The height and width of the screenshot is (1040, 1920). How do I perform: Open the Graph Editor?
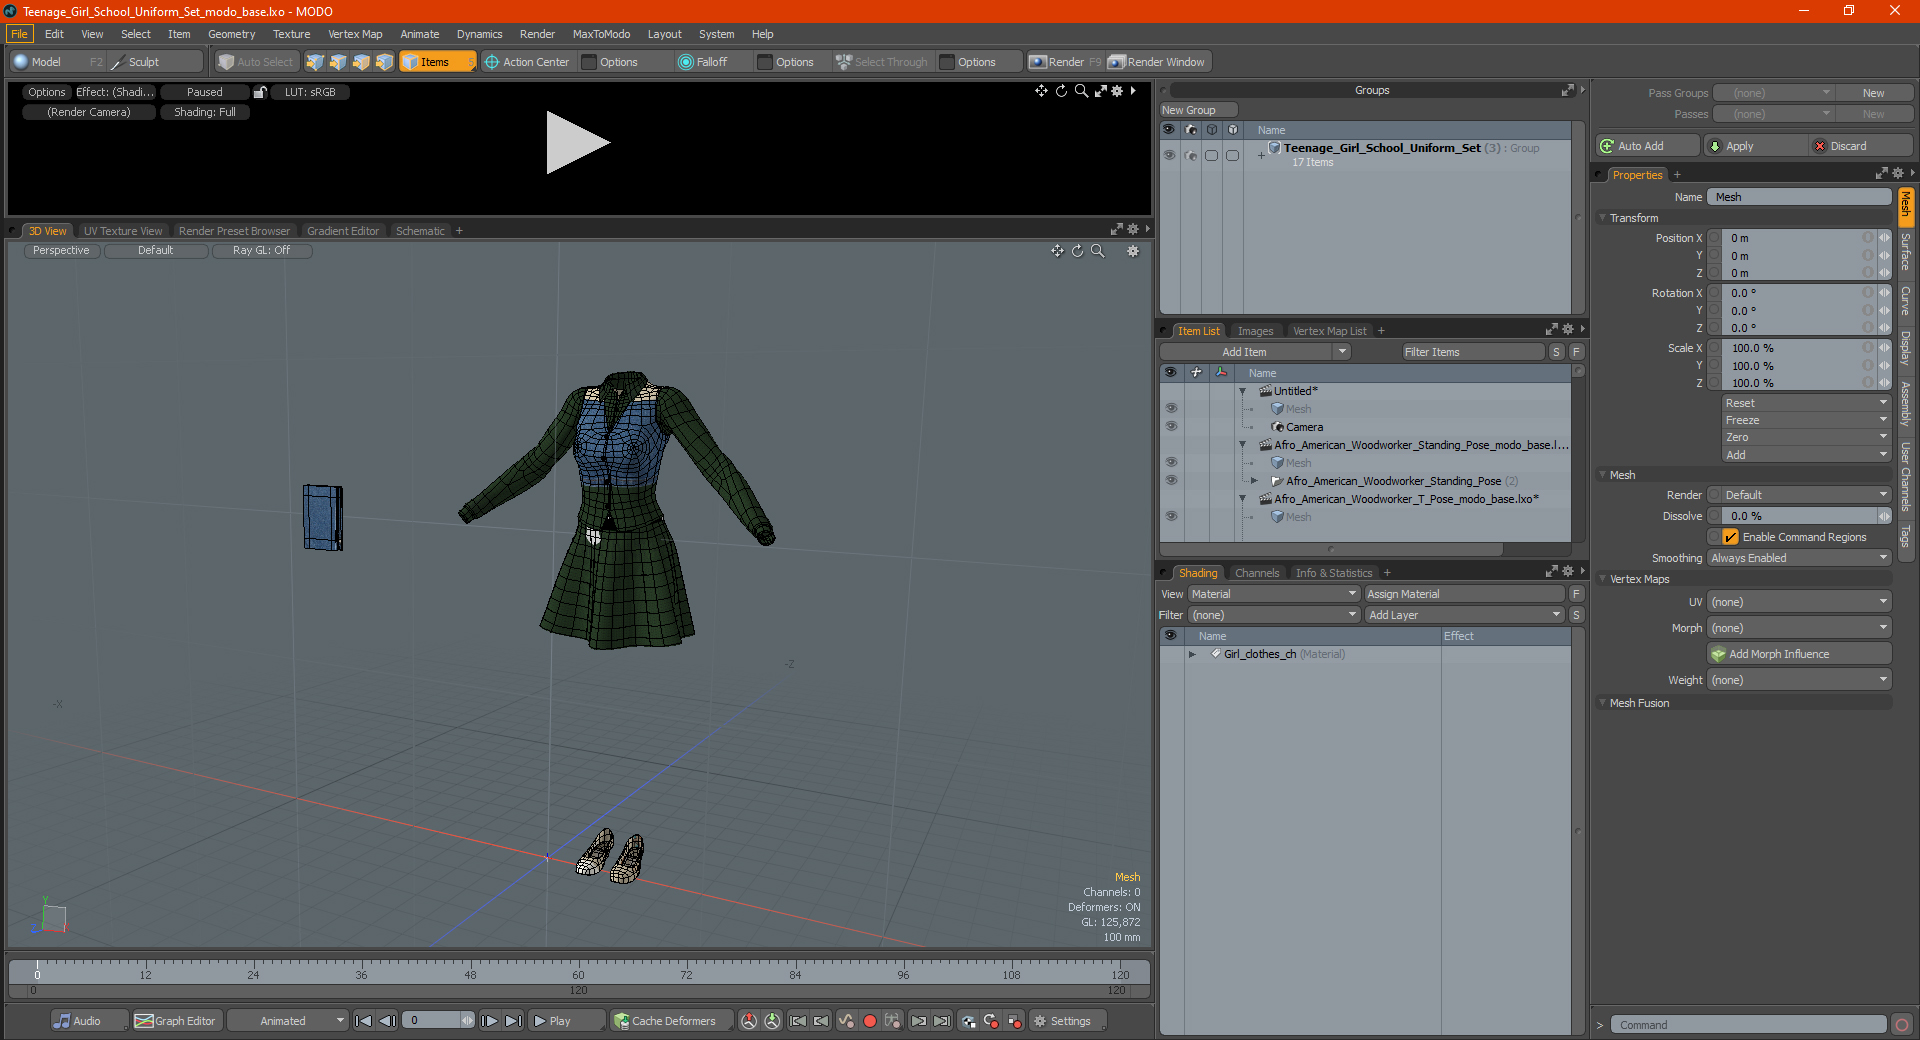point(176,1021)
